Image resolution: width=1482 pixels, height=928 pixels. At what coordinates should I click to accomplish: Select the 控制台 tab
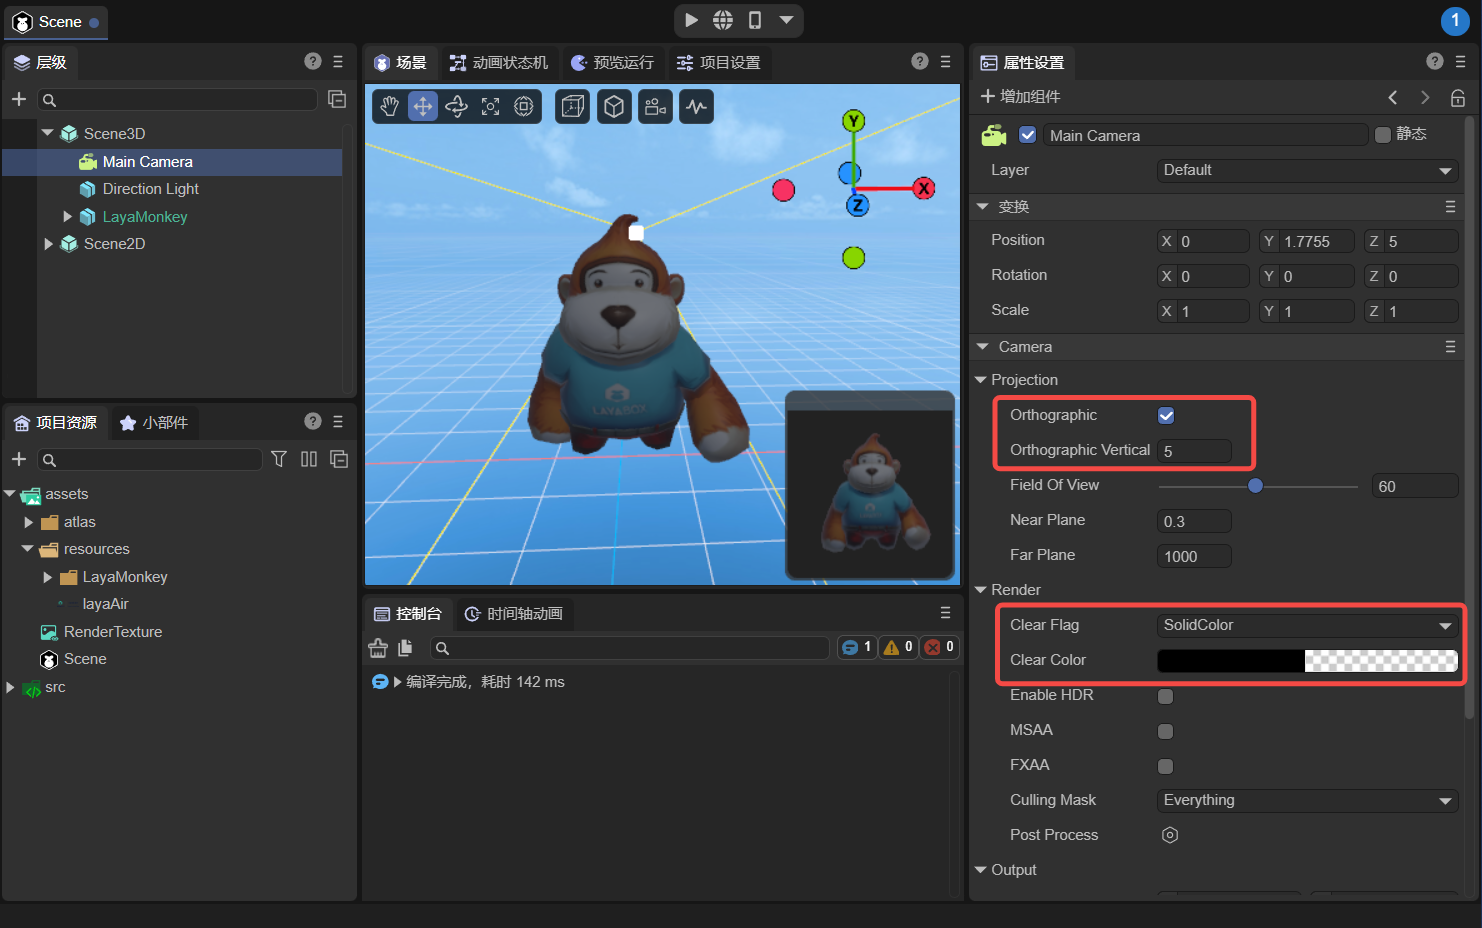(x=407, y=614)
